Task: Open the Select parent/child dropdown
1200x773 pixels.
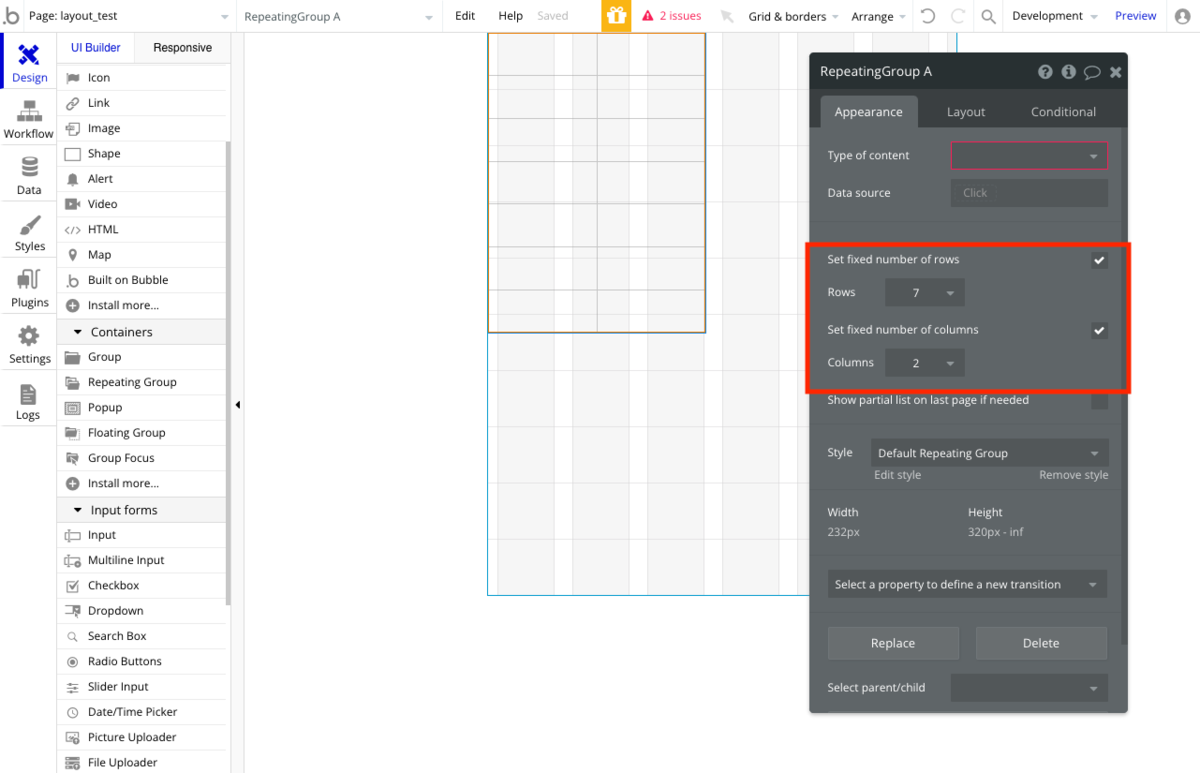Action: [x=1029, y=688]
